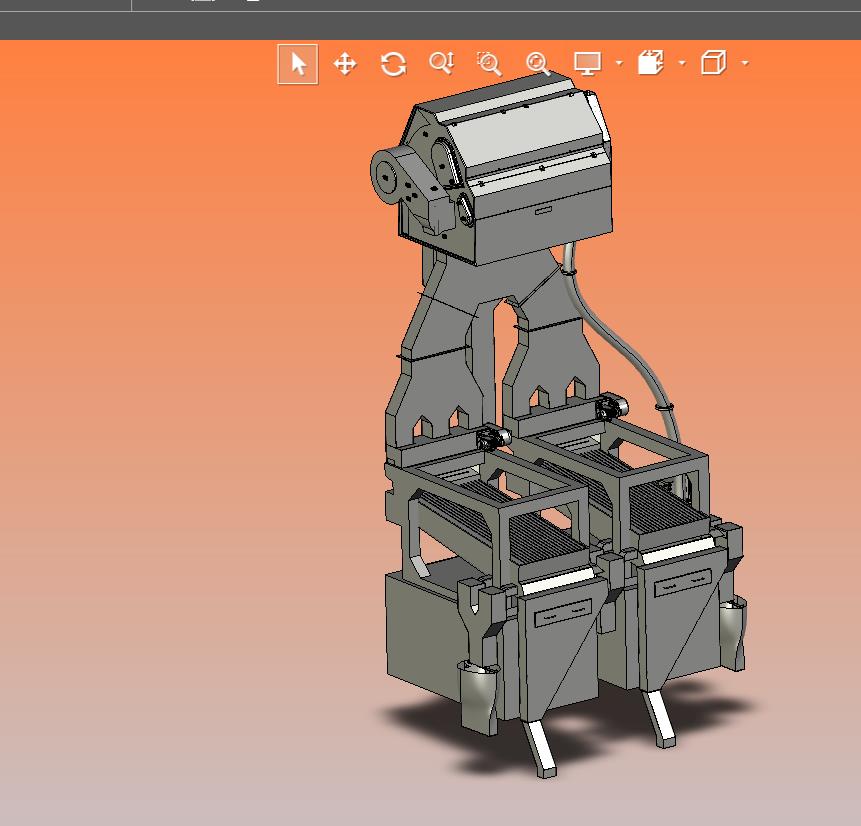Click the section view box icon
Screen dimensions: 861x826
point(651,64)
